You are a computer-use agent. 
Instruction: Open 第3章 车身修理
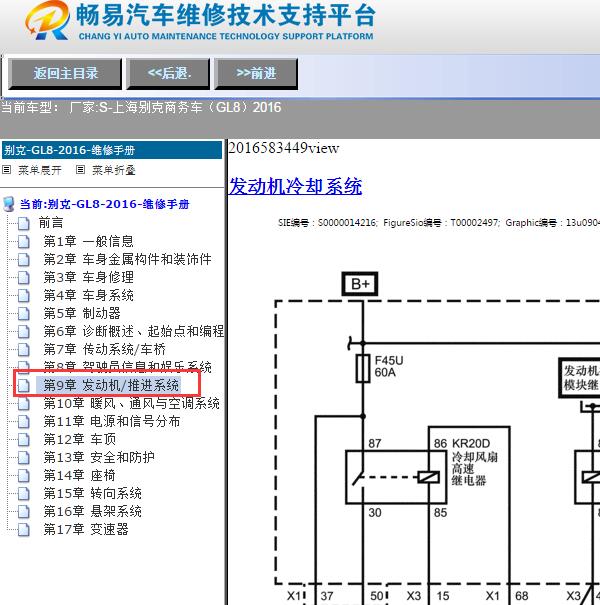tap(88, 277)
